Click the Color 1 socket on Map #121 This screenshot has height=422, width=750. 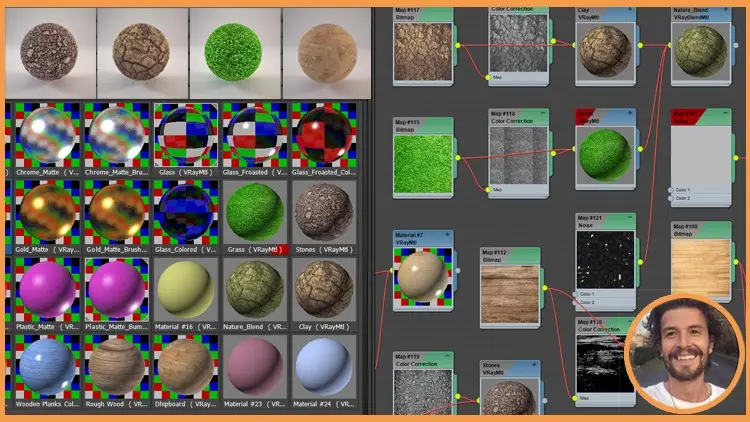[x=575, y=294]
